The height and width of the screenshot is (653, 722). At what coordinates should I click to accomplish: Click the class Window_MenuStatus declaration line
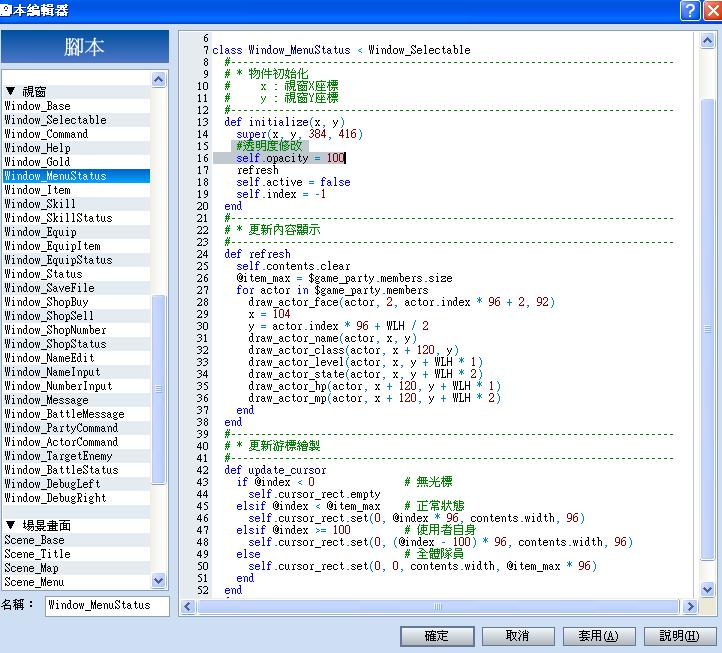341,50
